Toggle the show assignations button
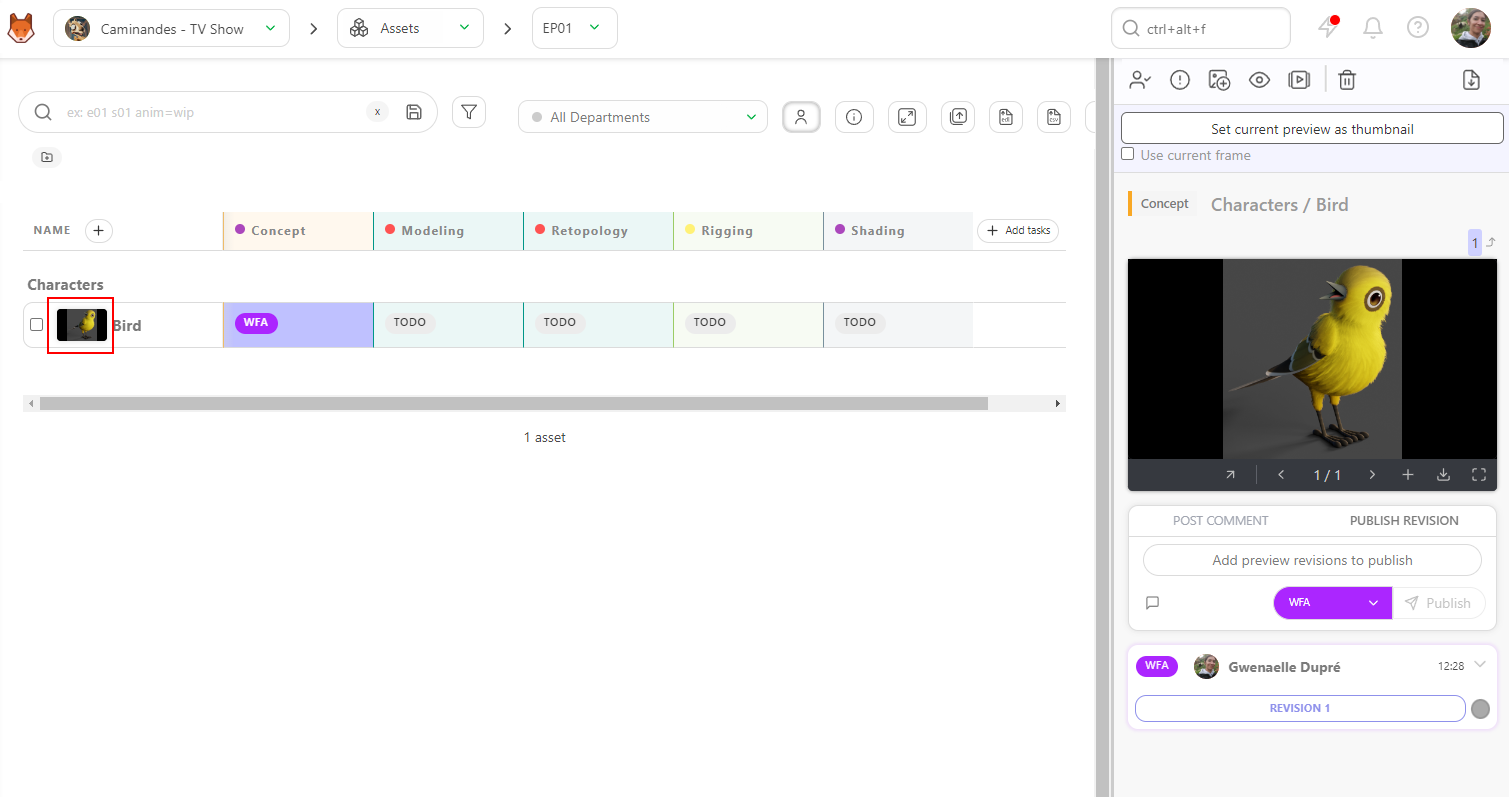 point(801,117)
